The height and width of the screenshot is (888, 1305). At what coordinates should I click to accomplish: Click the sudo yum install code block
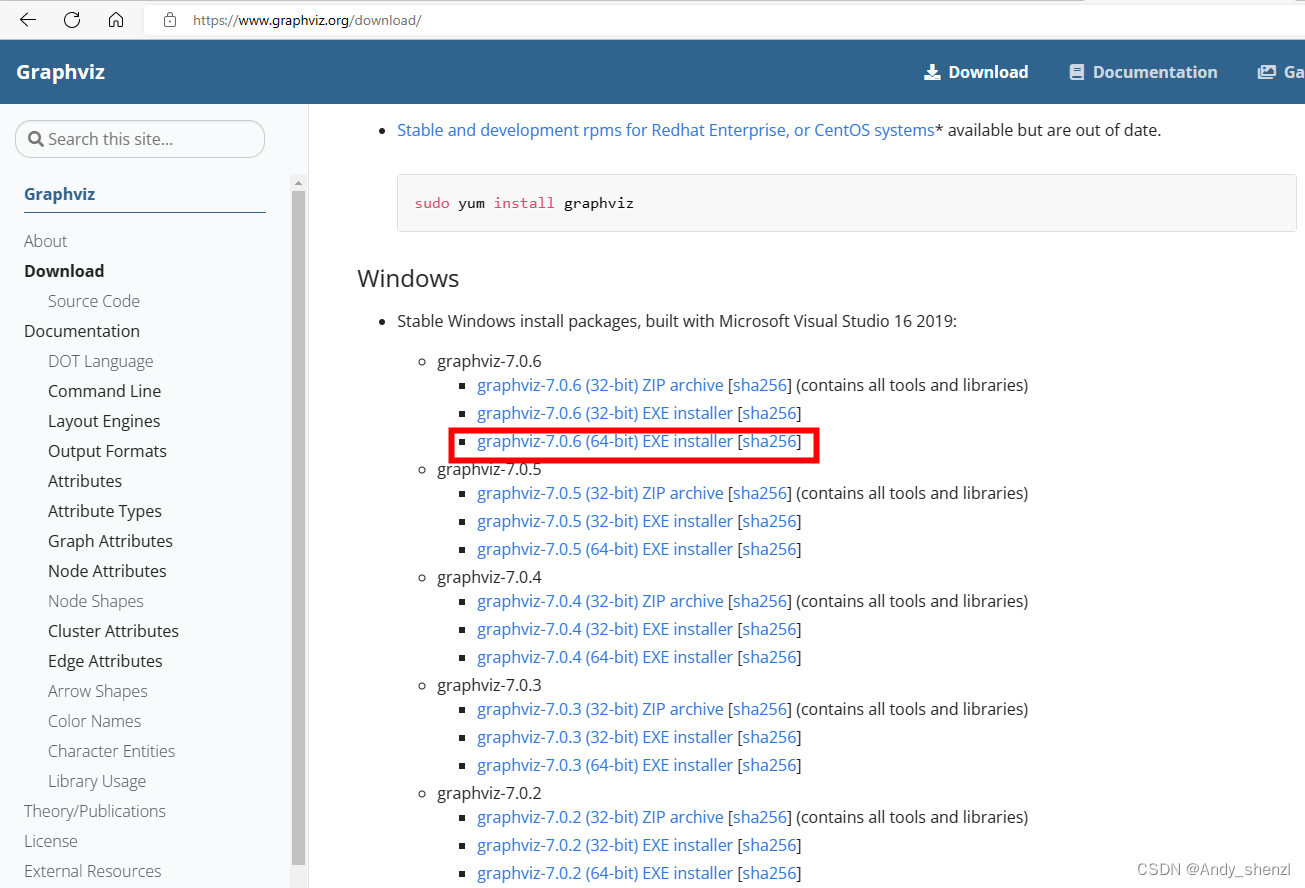tap(846, 203)
